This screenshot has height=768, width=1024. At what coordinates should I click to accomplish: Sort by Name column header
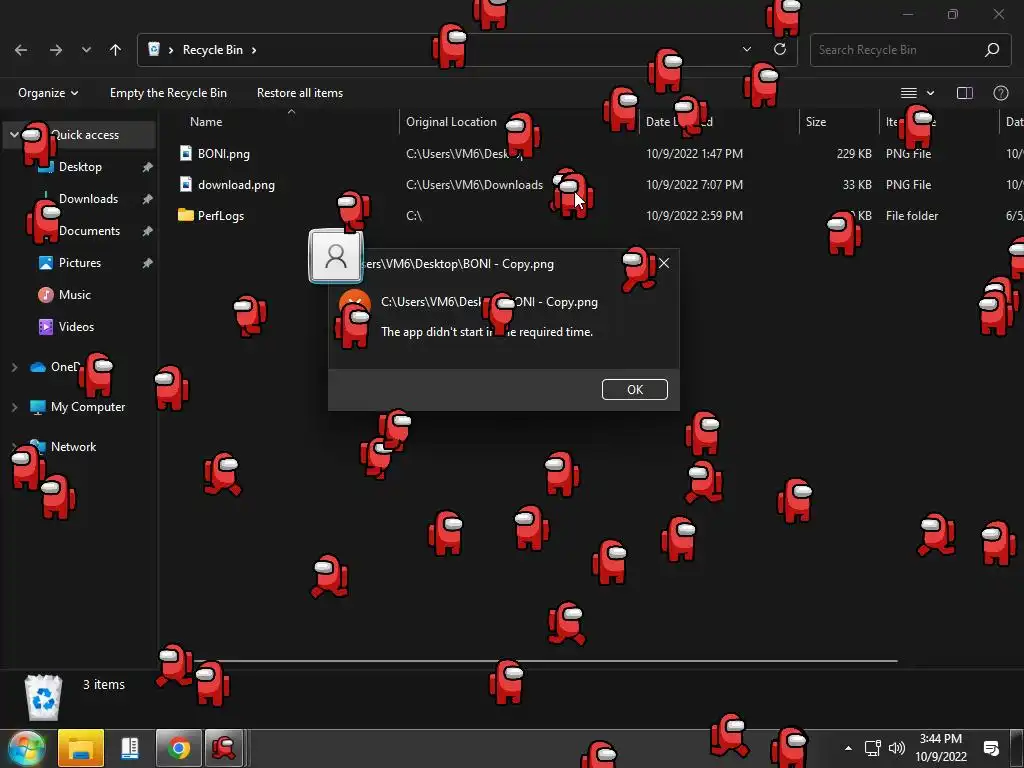(x=206, y=121)
